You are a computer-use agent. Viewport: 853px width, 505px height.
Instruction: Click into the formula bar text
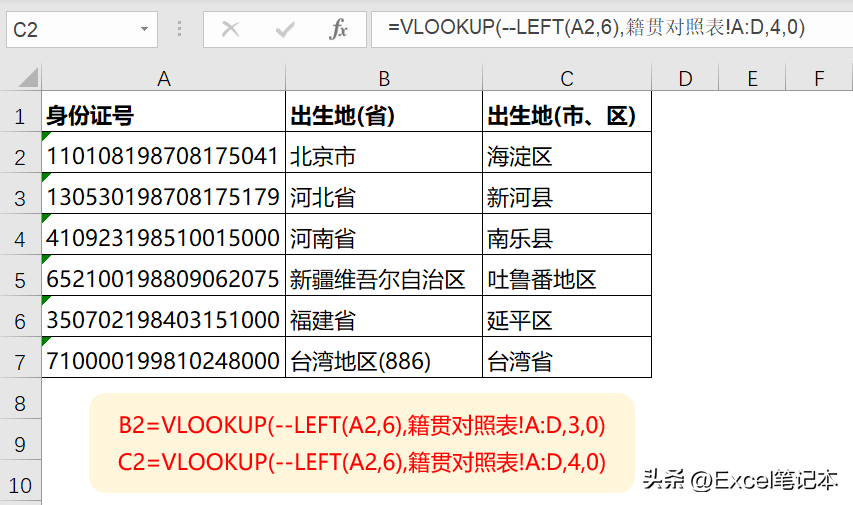coord(612,29)
